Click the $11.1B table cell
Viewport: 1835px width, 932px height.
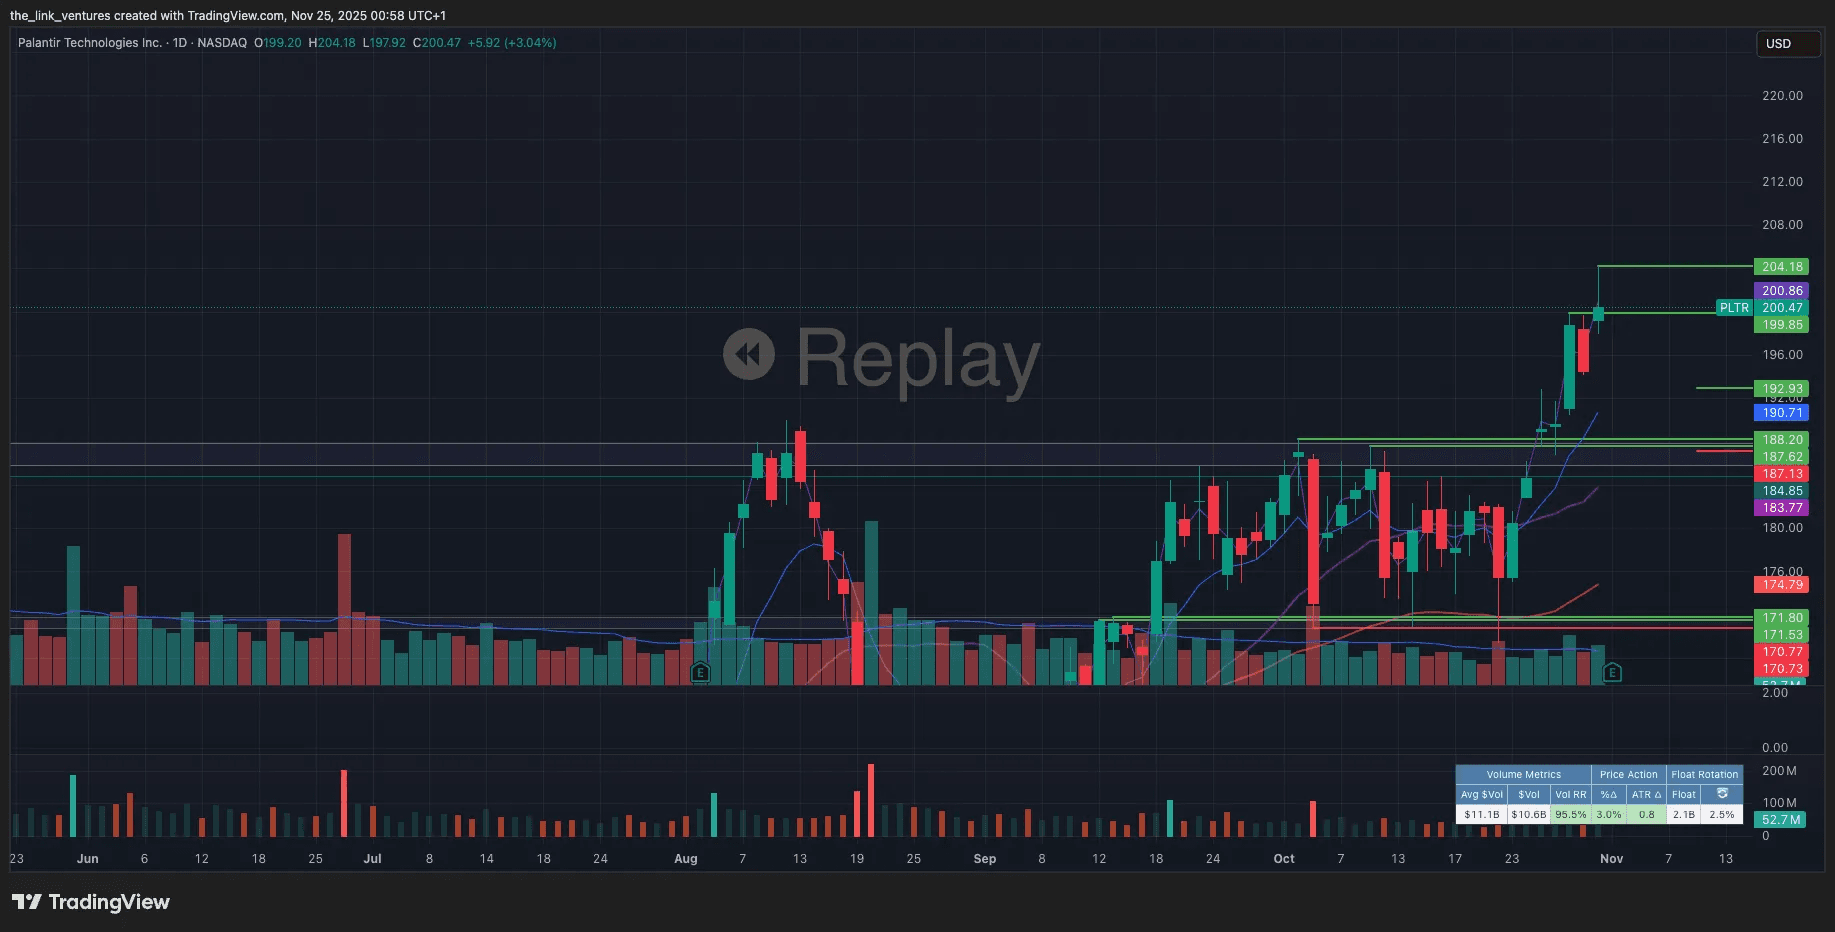pos(1481,815)
